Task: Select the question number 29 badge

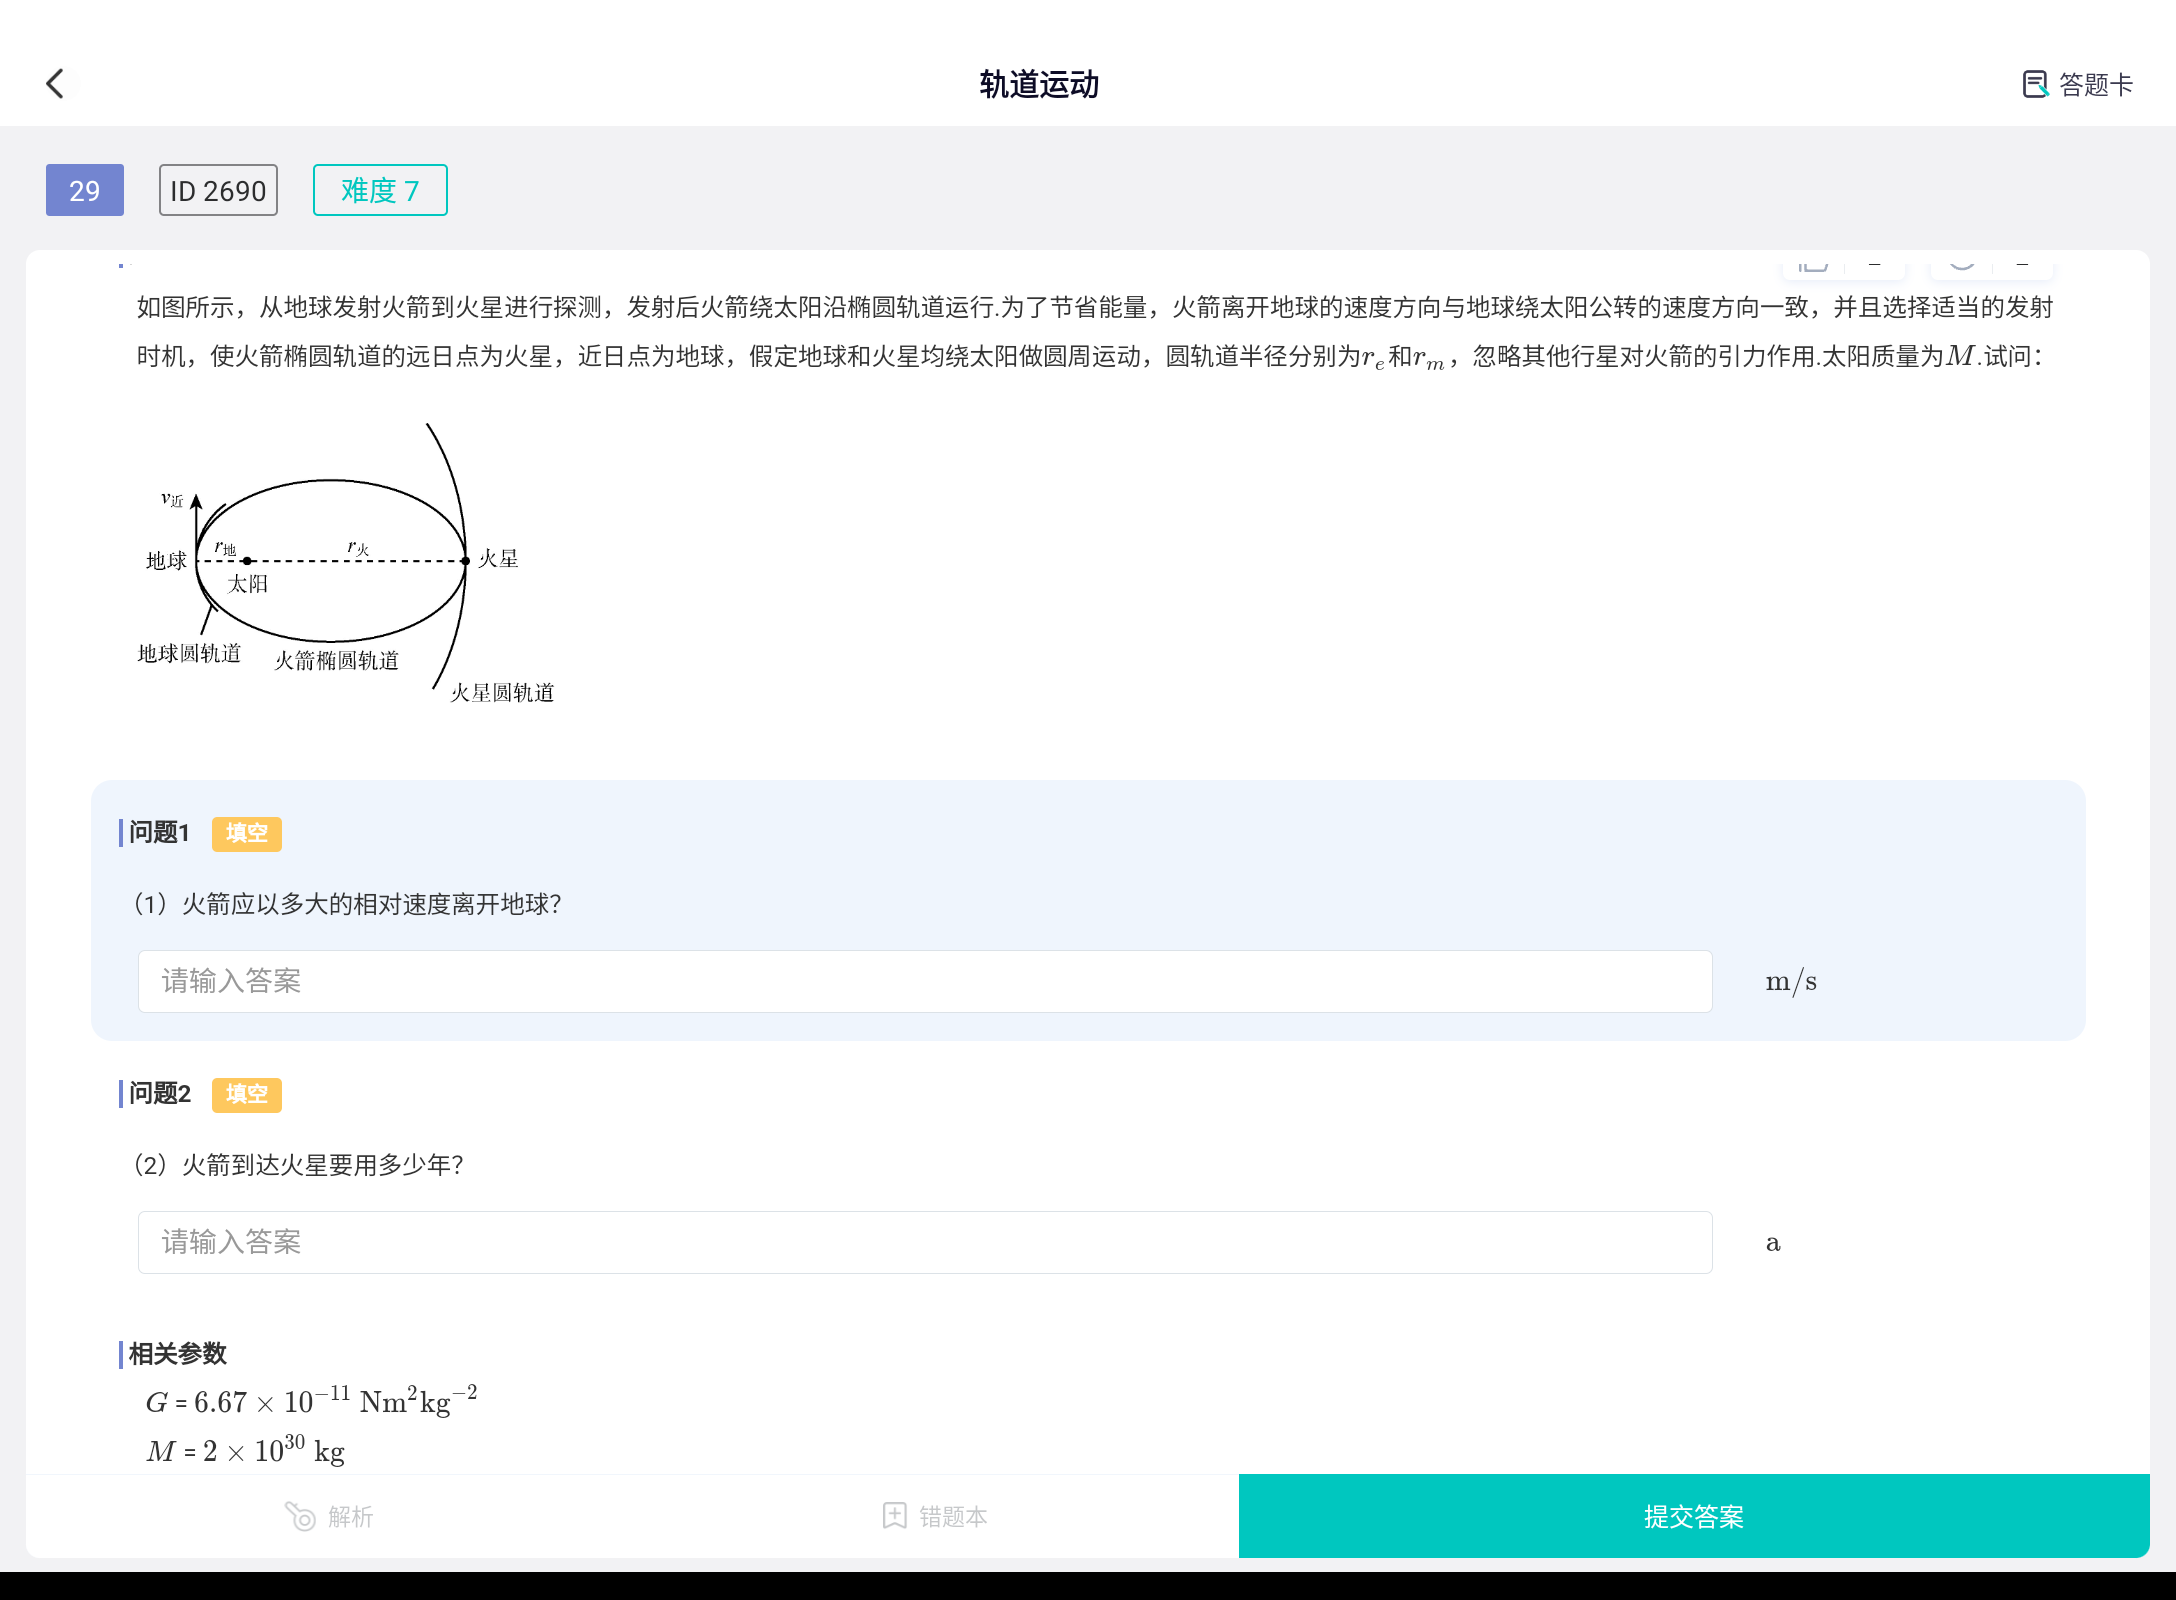Action: click(x=85, y=190)
